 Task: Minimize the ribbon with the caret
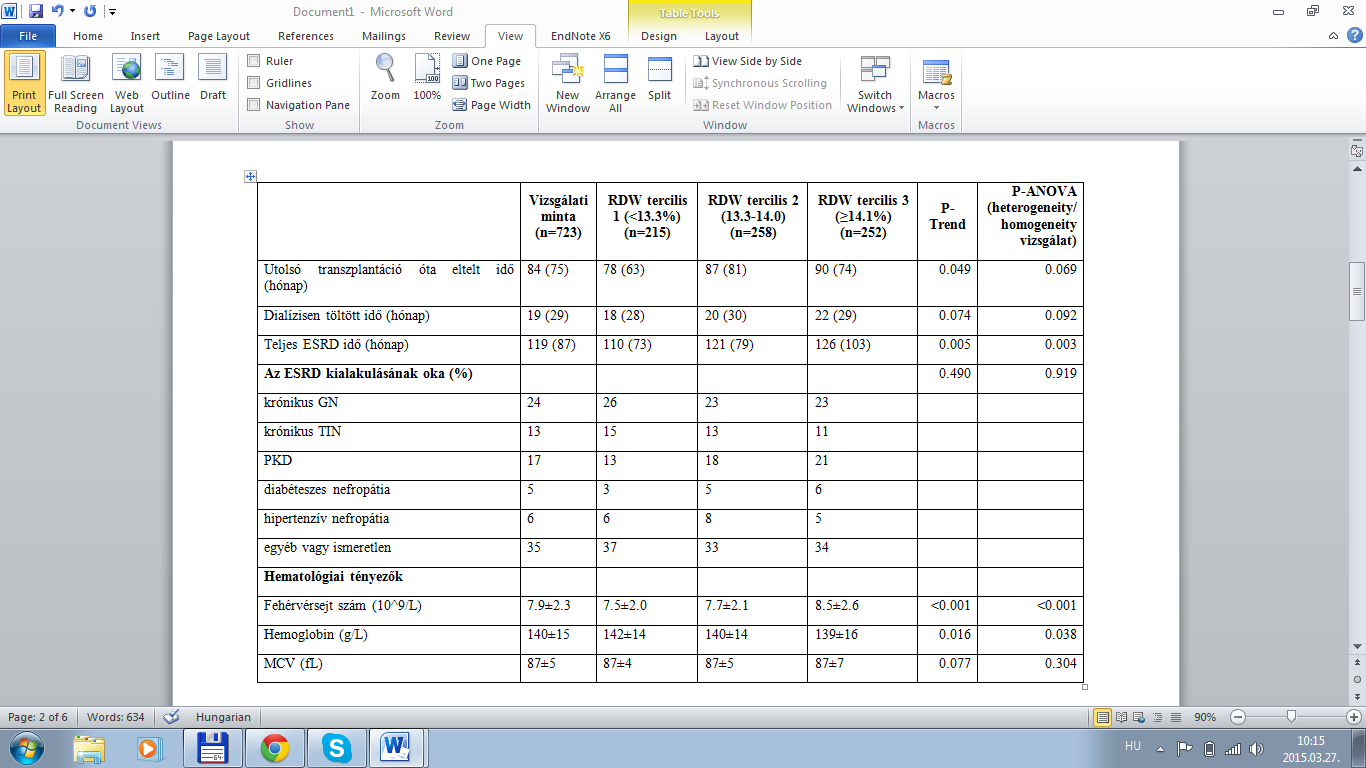(x=1335, y=35)
